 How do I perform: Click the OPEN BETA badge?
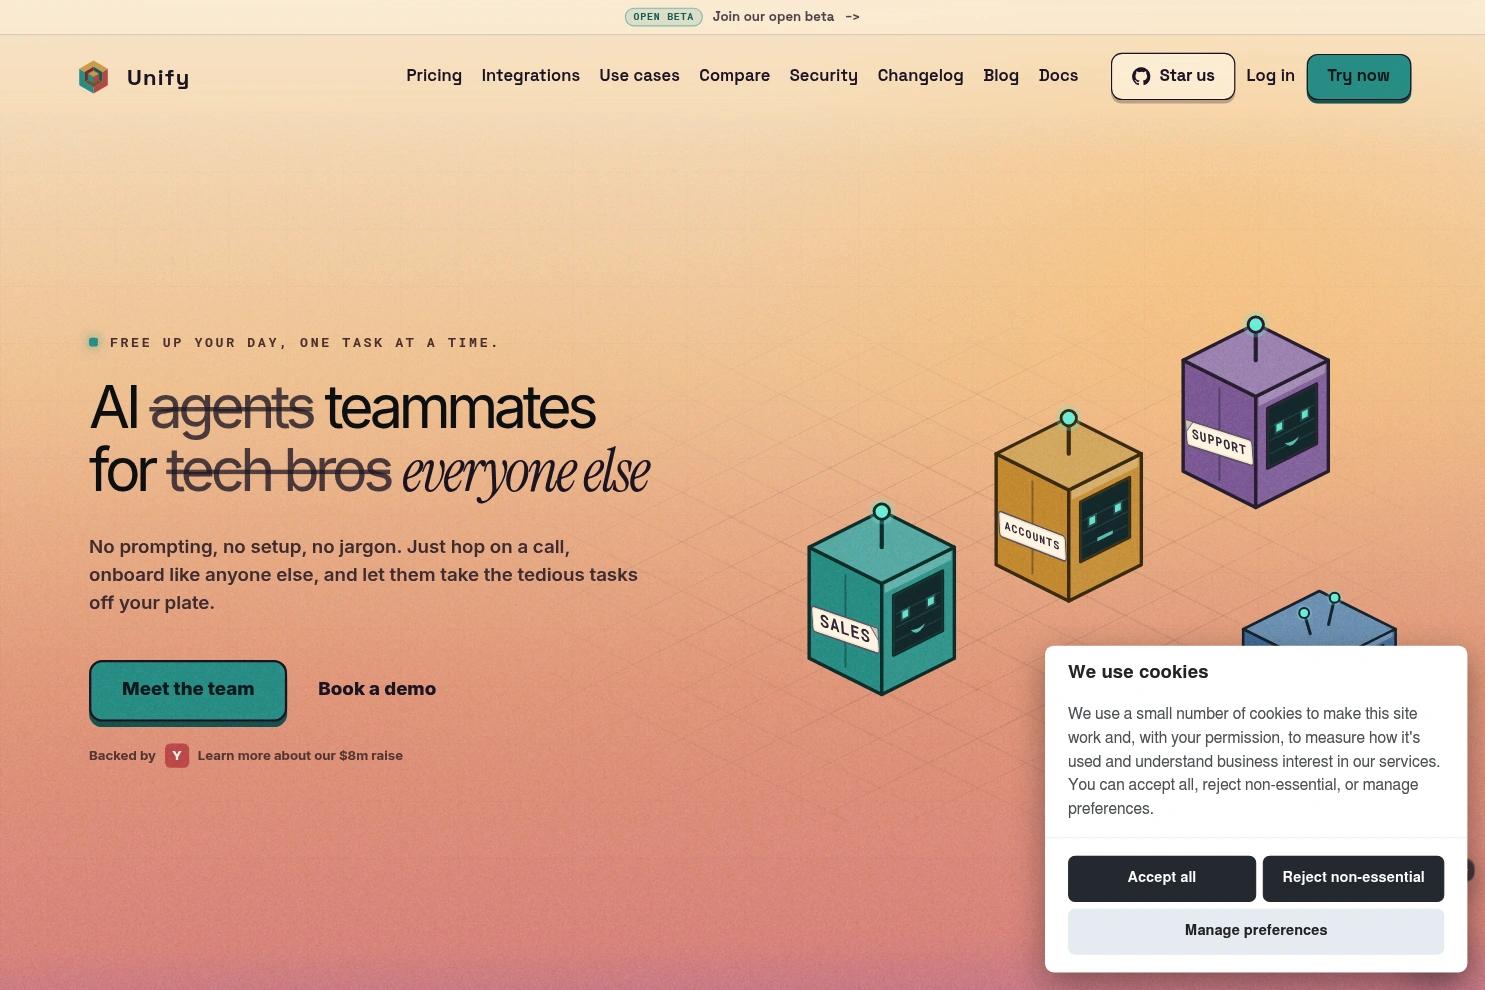pos(663,17)
